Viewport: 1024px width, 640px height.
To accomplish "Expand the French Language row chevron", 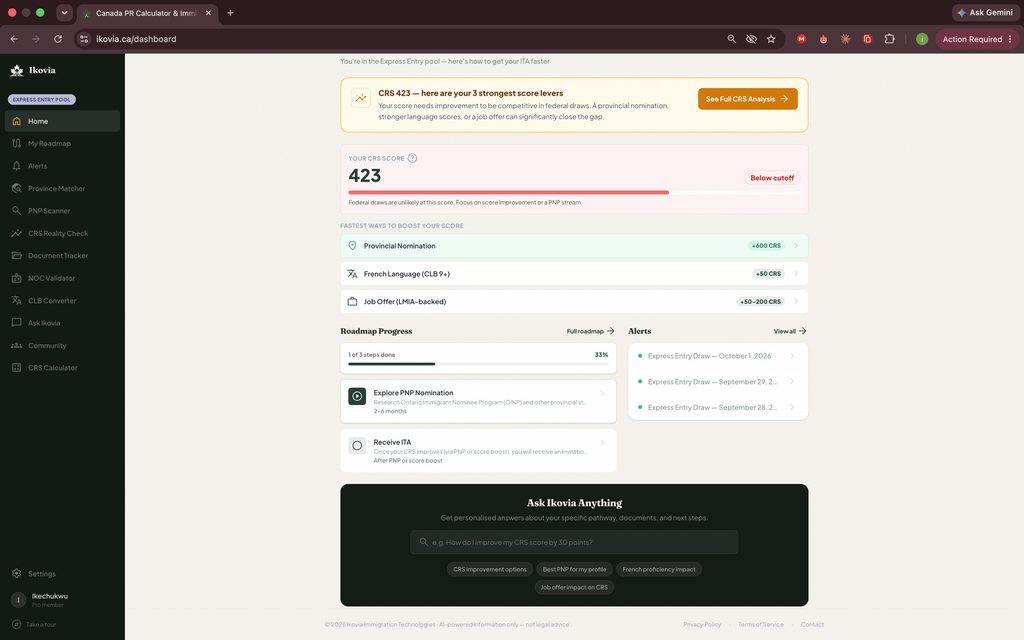I will tap(795, 274).
